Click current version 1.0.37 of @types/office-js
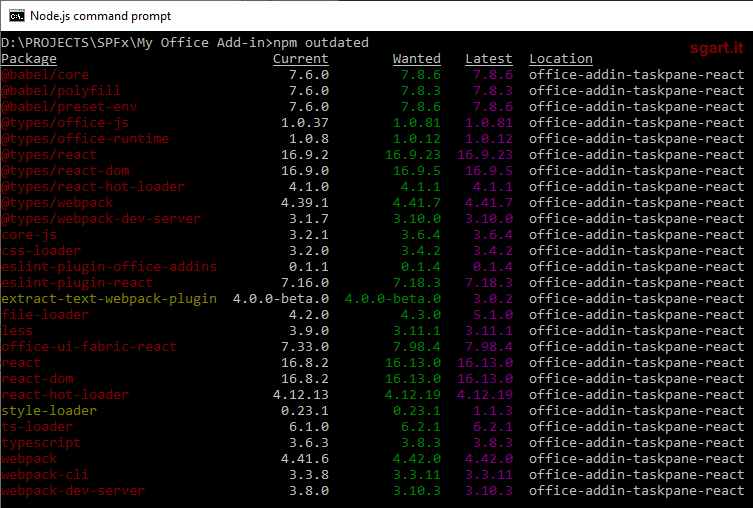 305,123
